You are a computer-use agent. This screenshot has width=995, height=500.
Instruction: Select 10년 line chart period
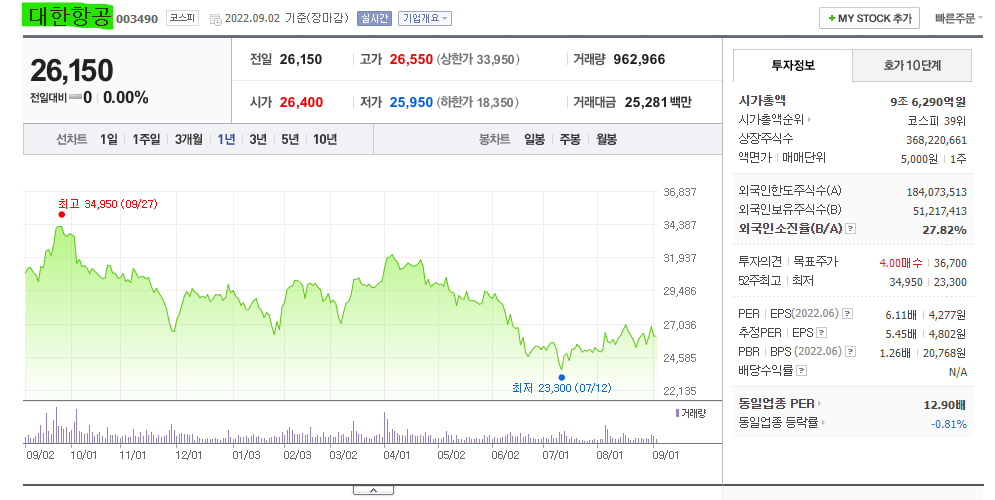(x=325, y=139)
